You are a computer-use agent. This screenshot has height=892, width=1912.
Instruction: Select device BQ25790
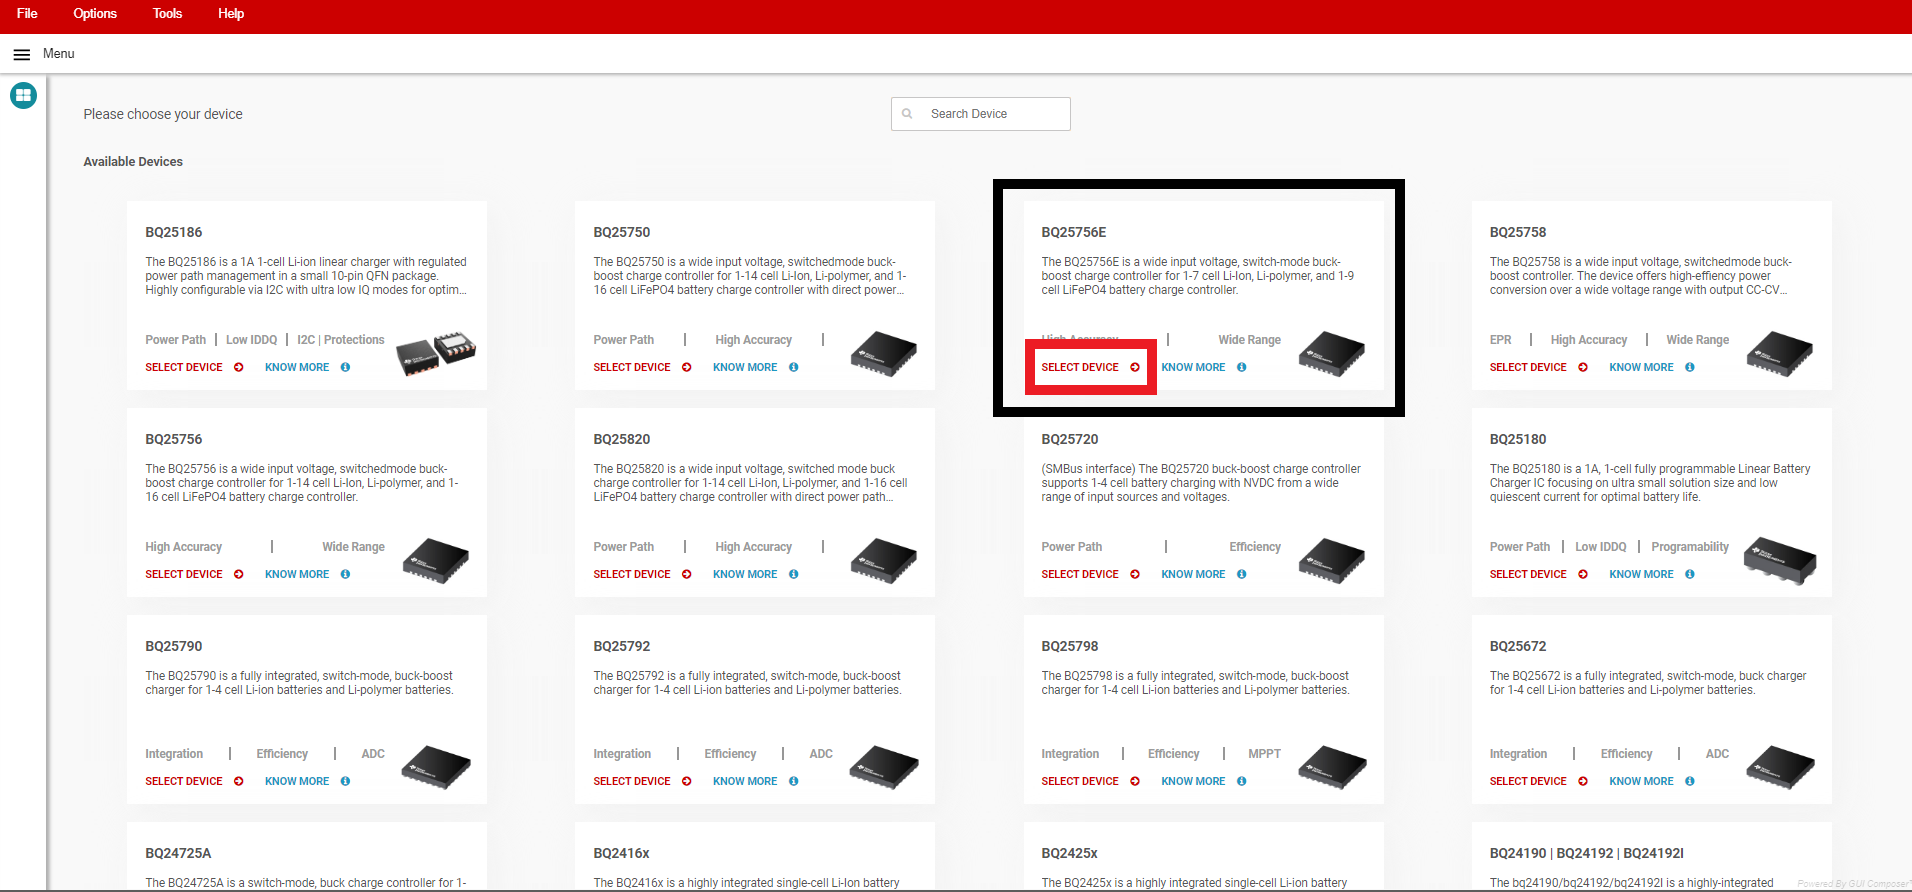click(184, 782)
